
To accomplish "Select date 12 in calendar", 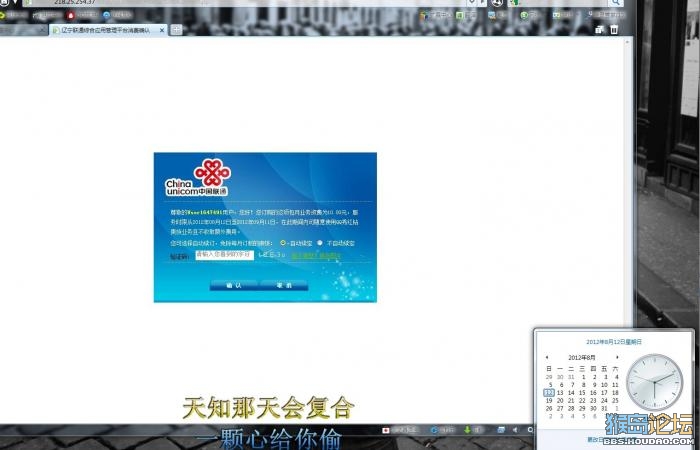I will tap(549, 393).
